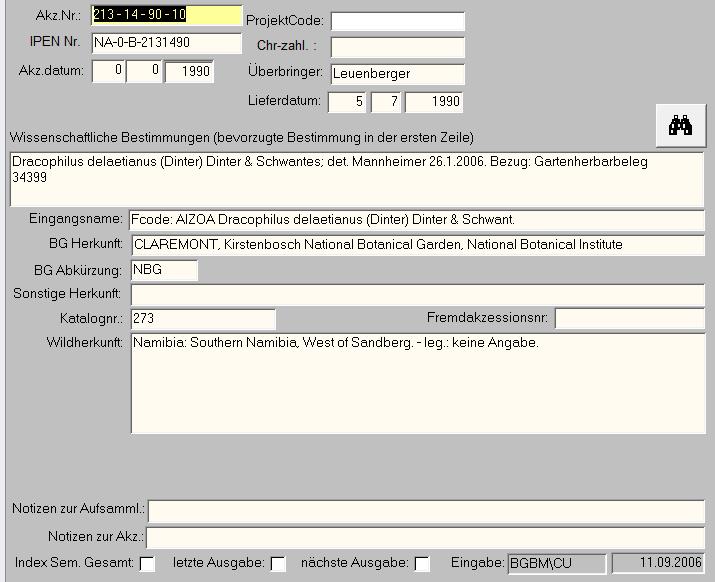The height and width of the screenshot is (582, 715).
Task: Select the Überbringer field containing Leuenberger
Action: [x=398, y=74]
